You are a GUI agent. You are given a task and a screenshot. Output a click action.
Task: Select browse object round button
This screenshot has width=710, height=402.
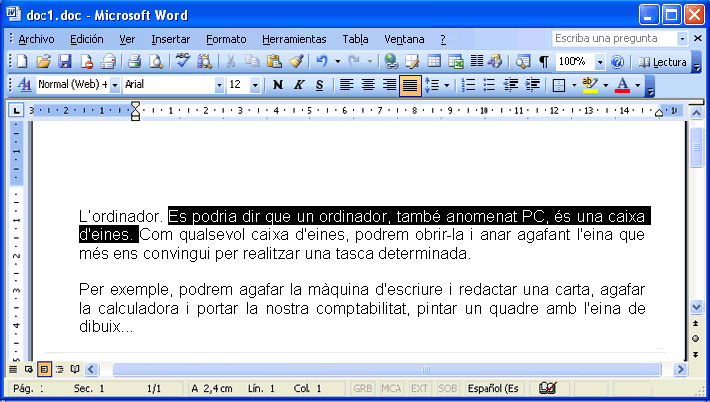point(696,339)
